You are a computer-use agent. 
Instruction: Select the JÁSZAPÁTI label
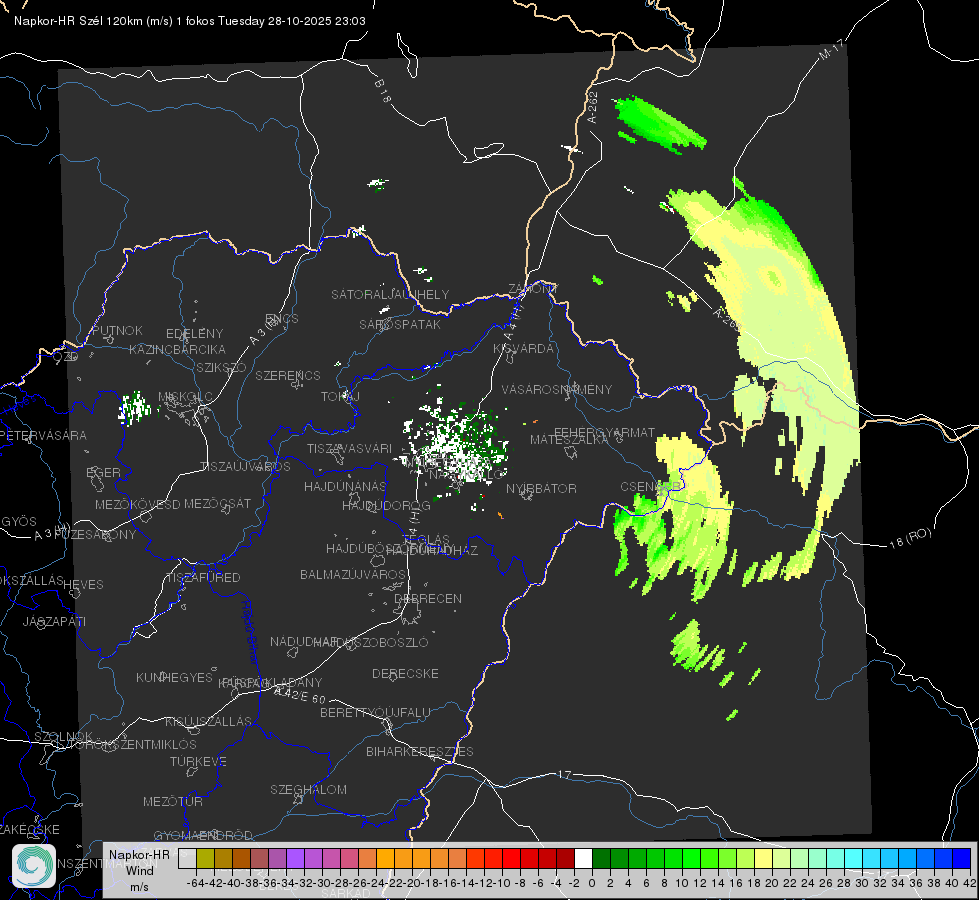[x=54, y=621]
